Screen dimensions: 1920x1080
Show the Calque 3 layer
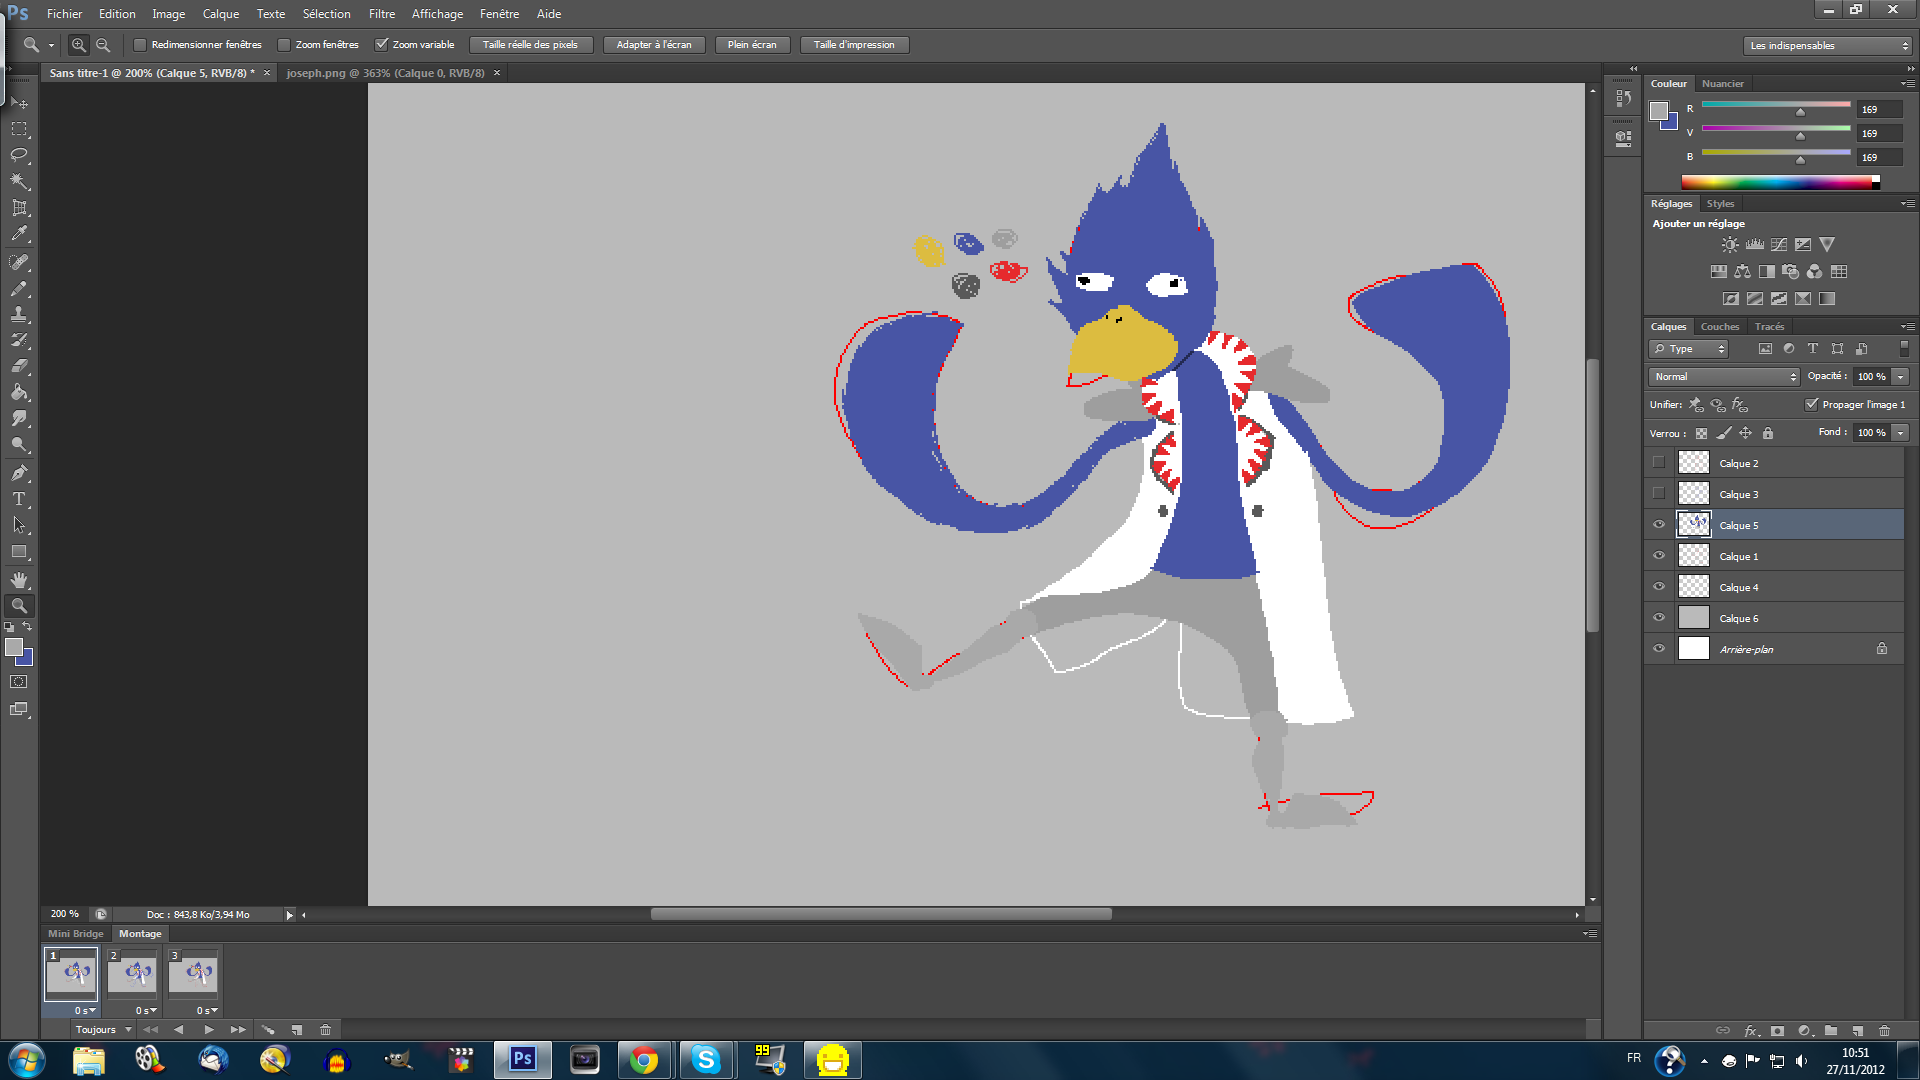1659,494
